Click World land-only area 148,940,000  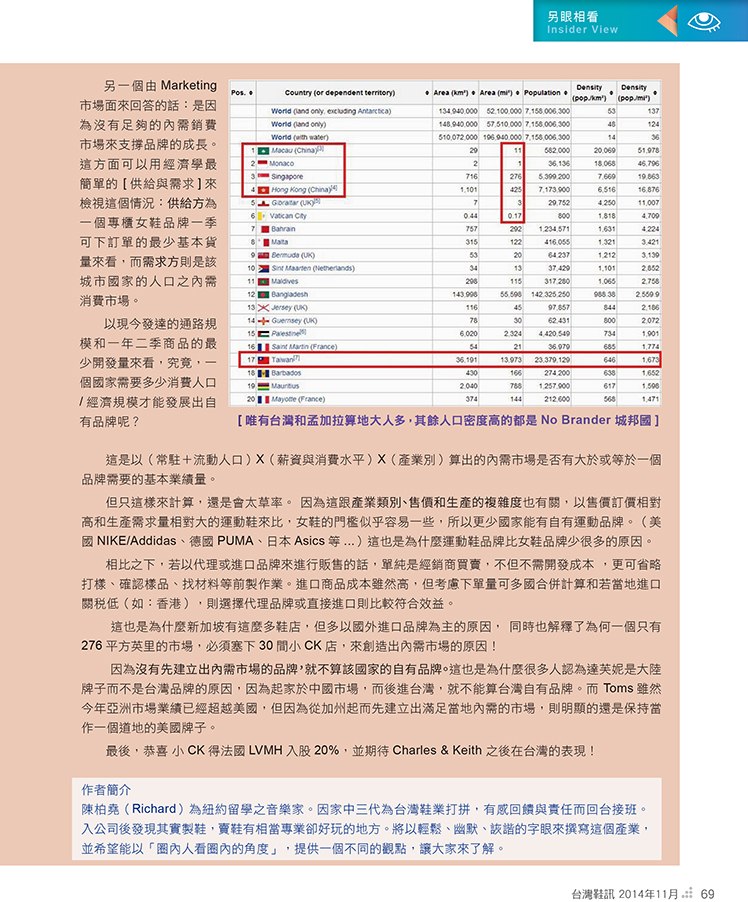coord(458,124)
